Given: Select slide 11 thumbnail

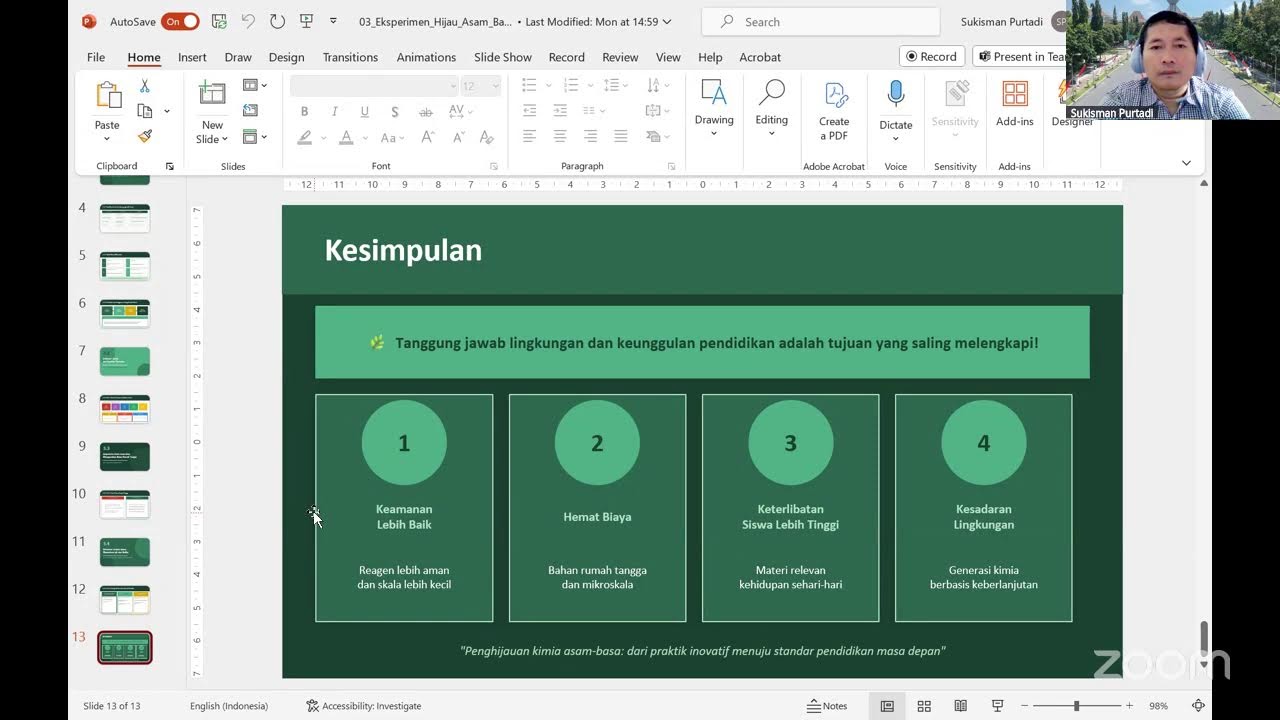Looking at the screenshot, I should (125, 552).
